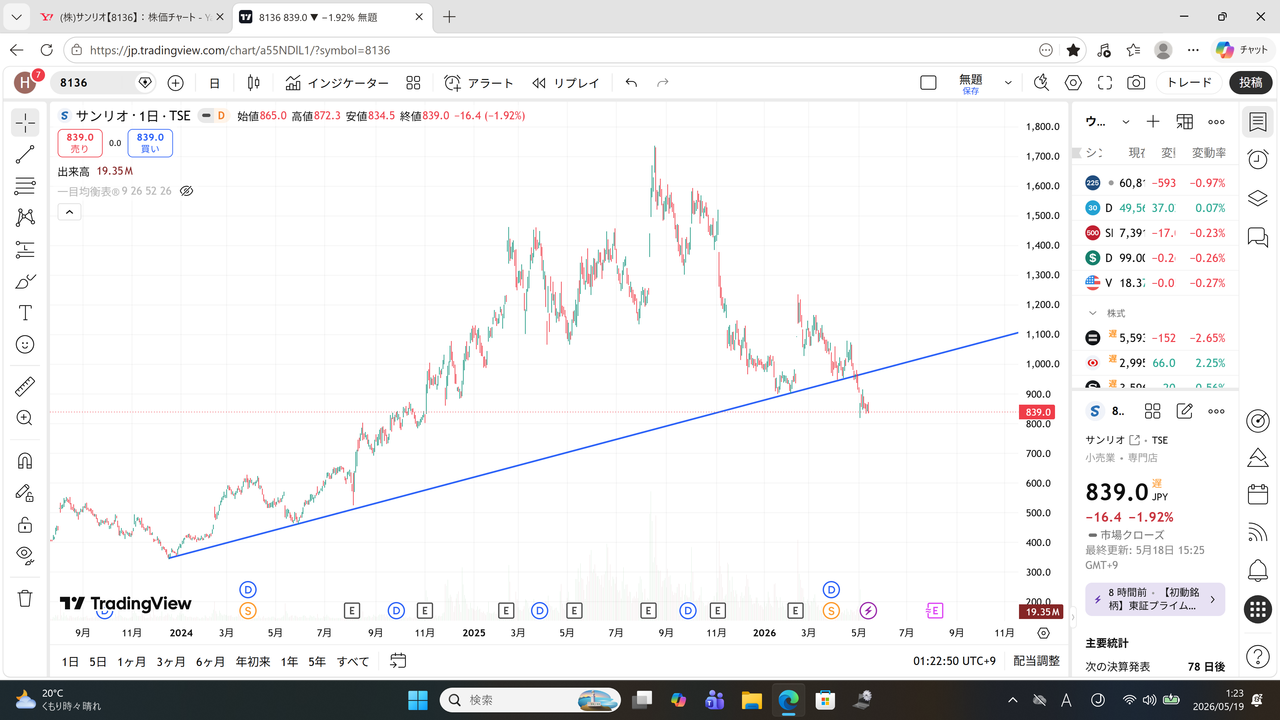
Task: Select the 5日 time range
Action: (x=98, y=661)
